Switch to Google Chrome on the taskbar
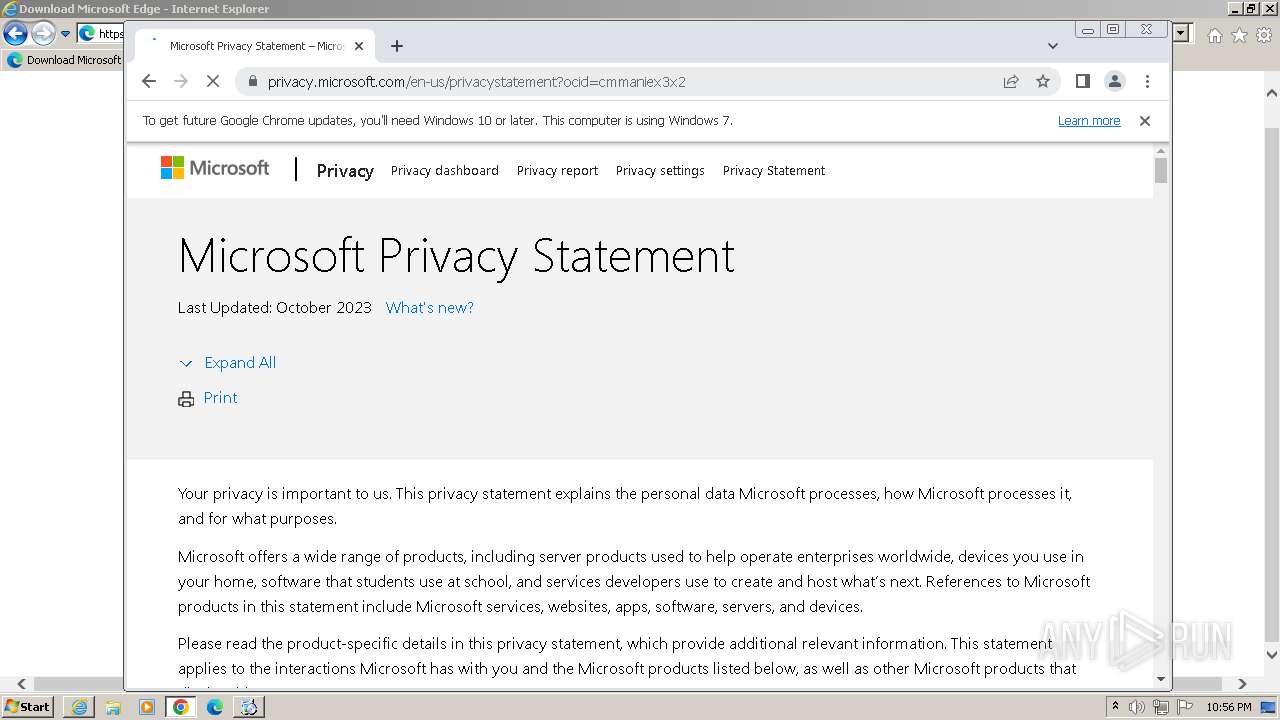1280x720 pixels. [x=181, y=707]
